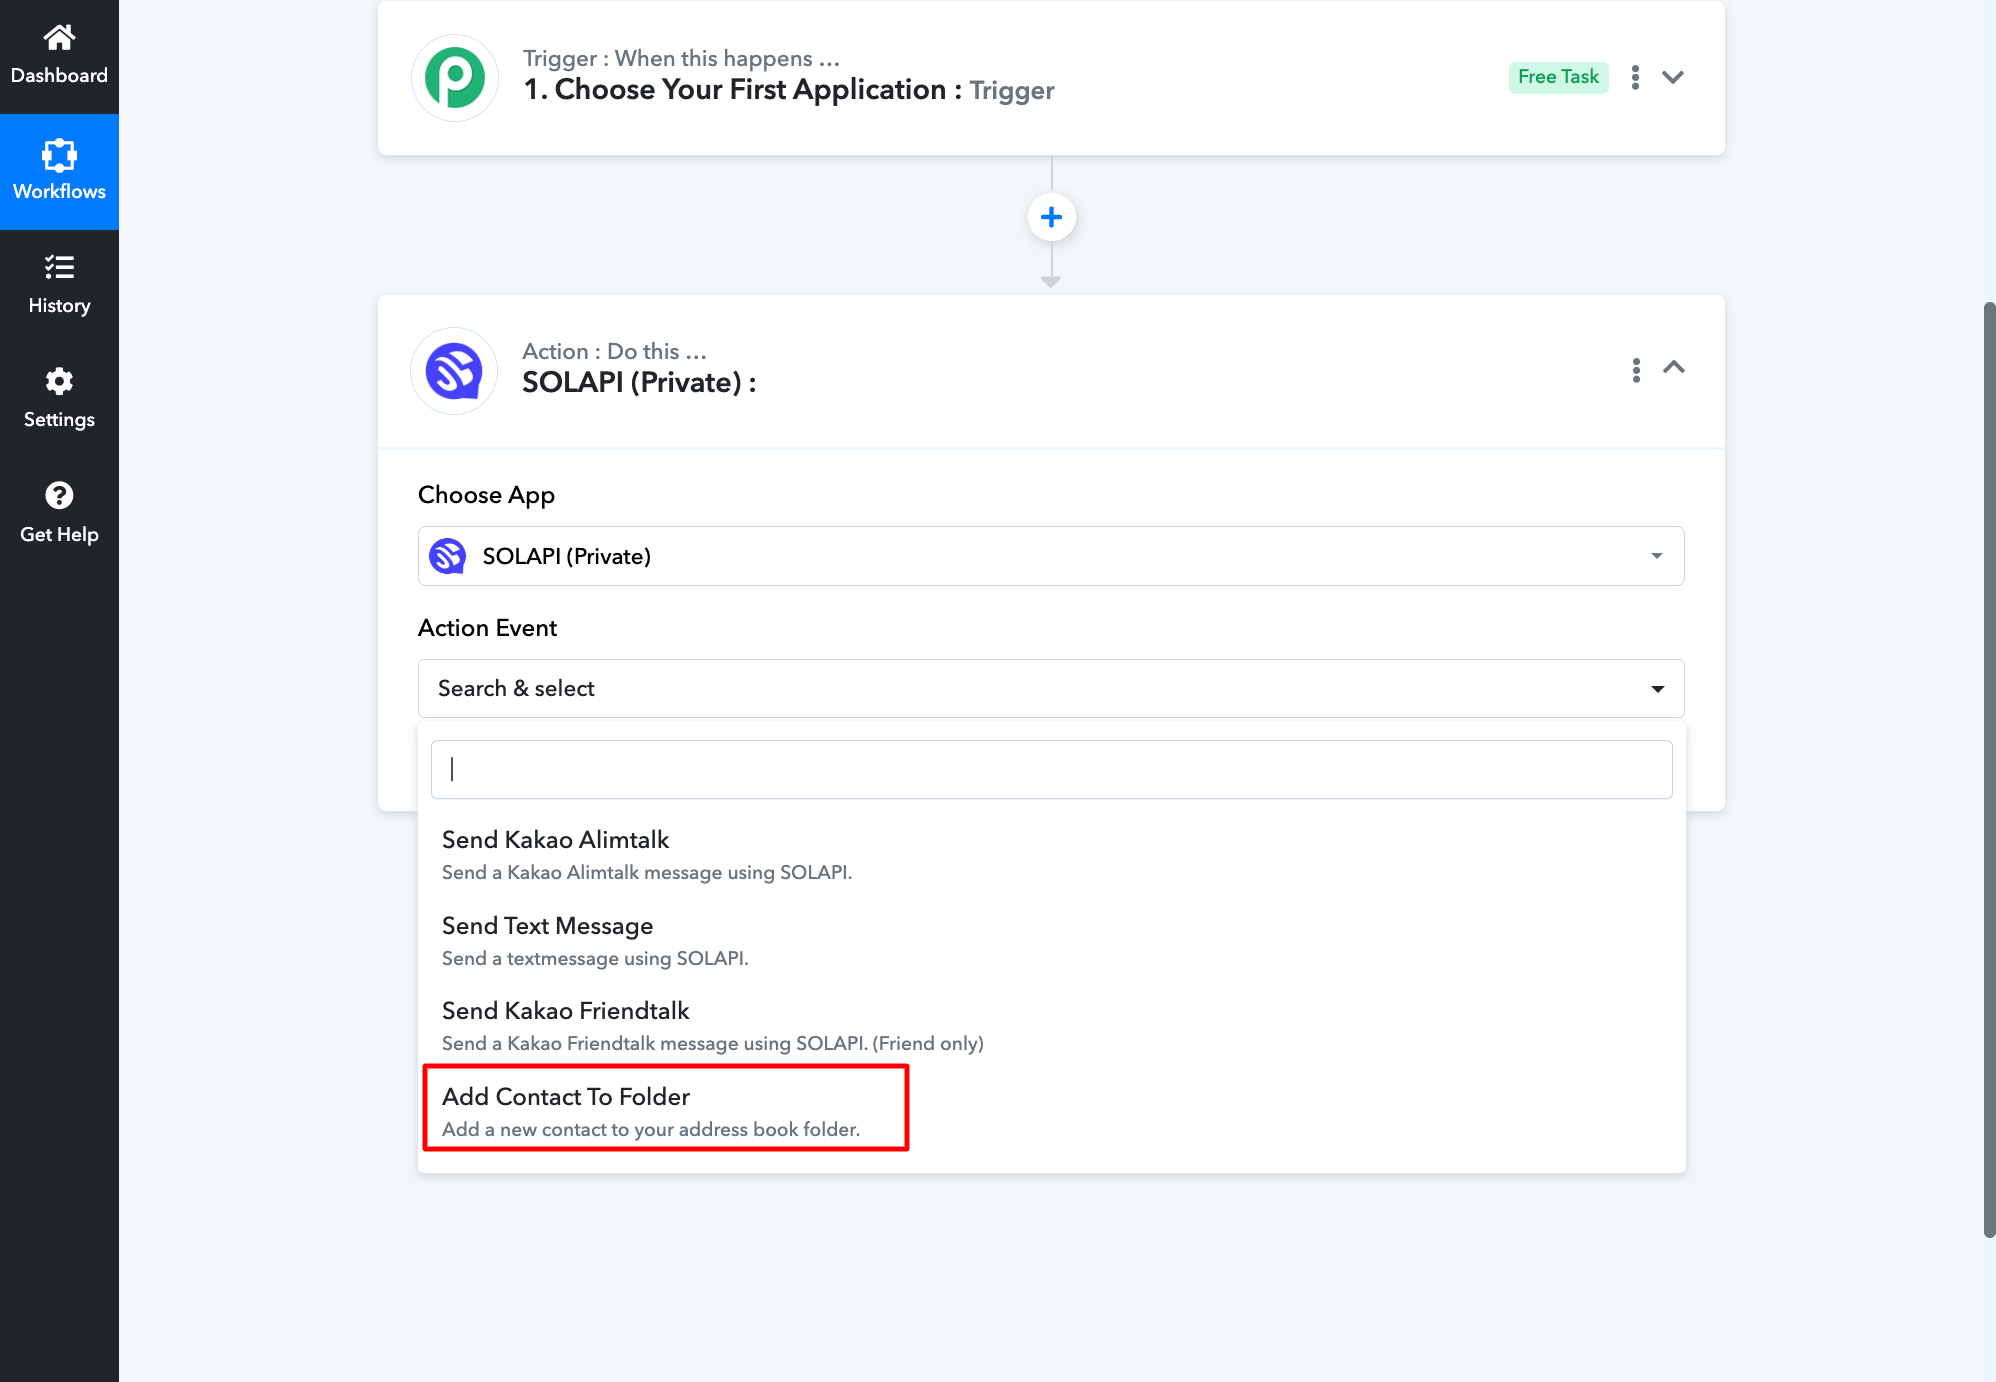The image size is (1996, 1382).
Task: Click the plus icon to add step
Action: [x=1051, y=217]
